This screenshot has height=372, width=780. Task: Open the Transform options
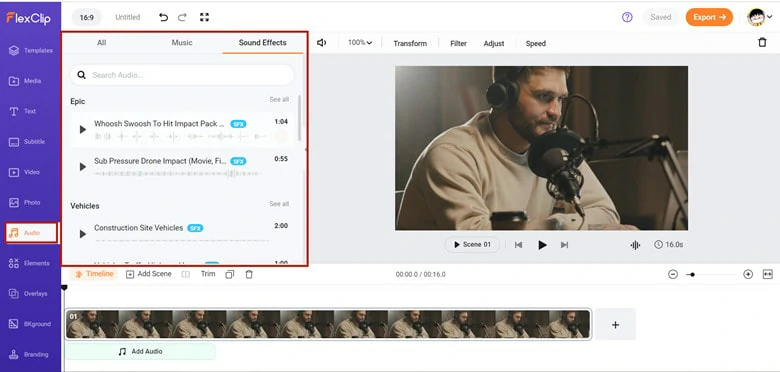point(410,43)
